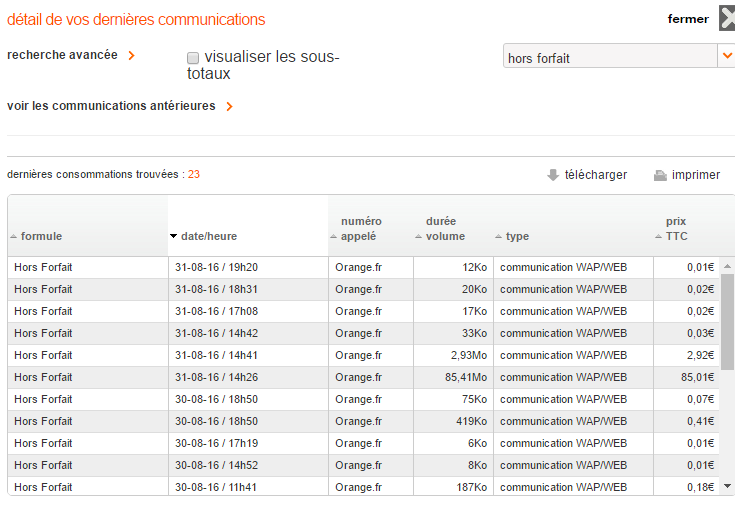This screenshot has height=519, width=735.
Task: Sort by prix TTC arrow
Action: (659, 236)
